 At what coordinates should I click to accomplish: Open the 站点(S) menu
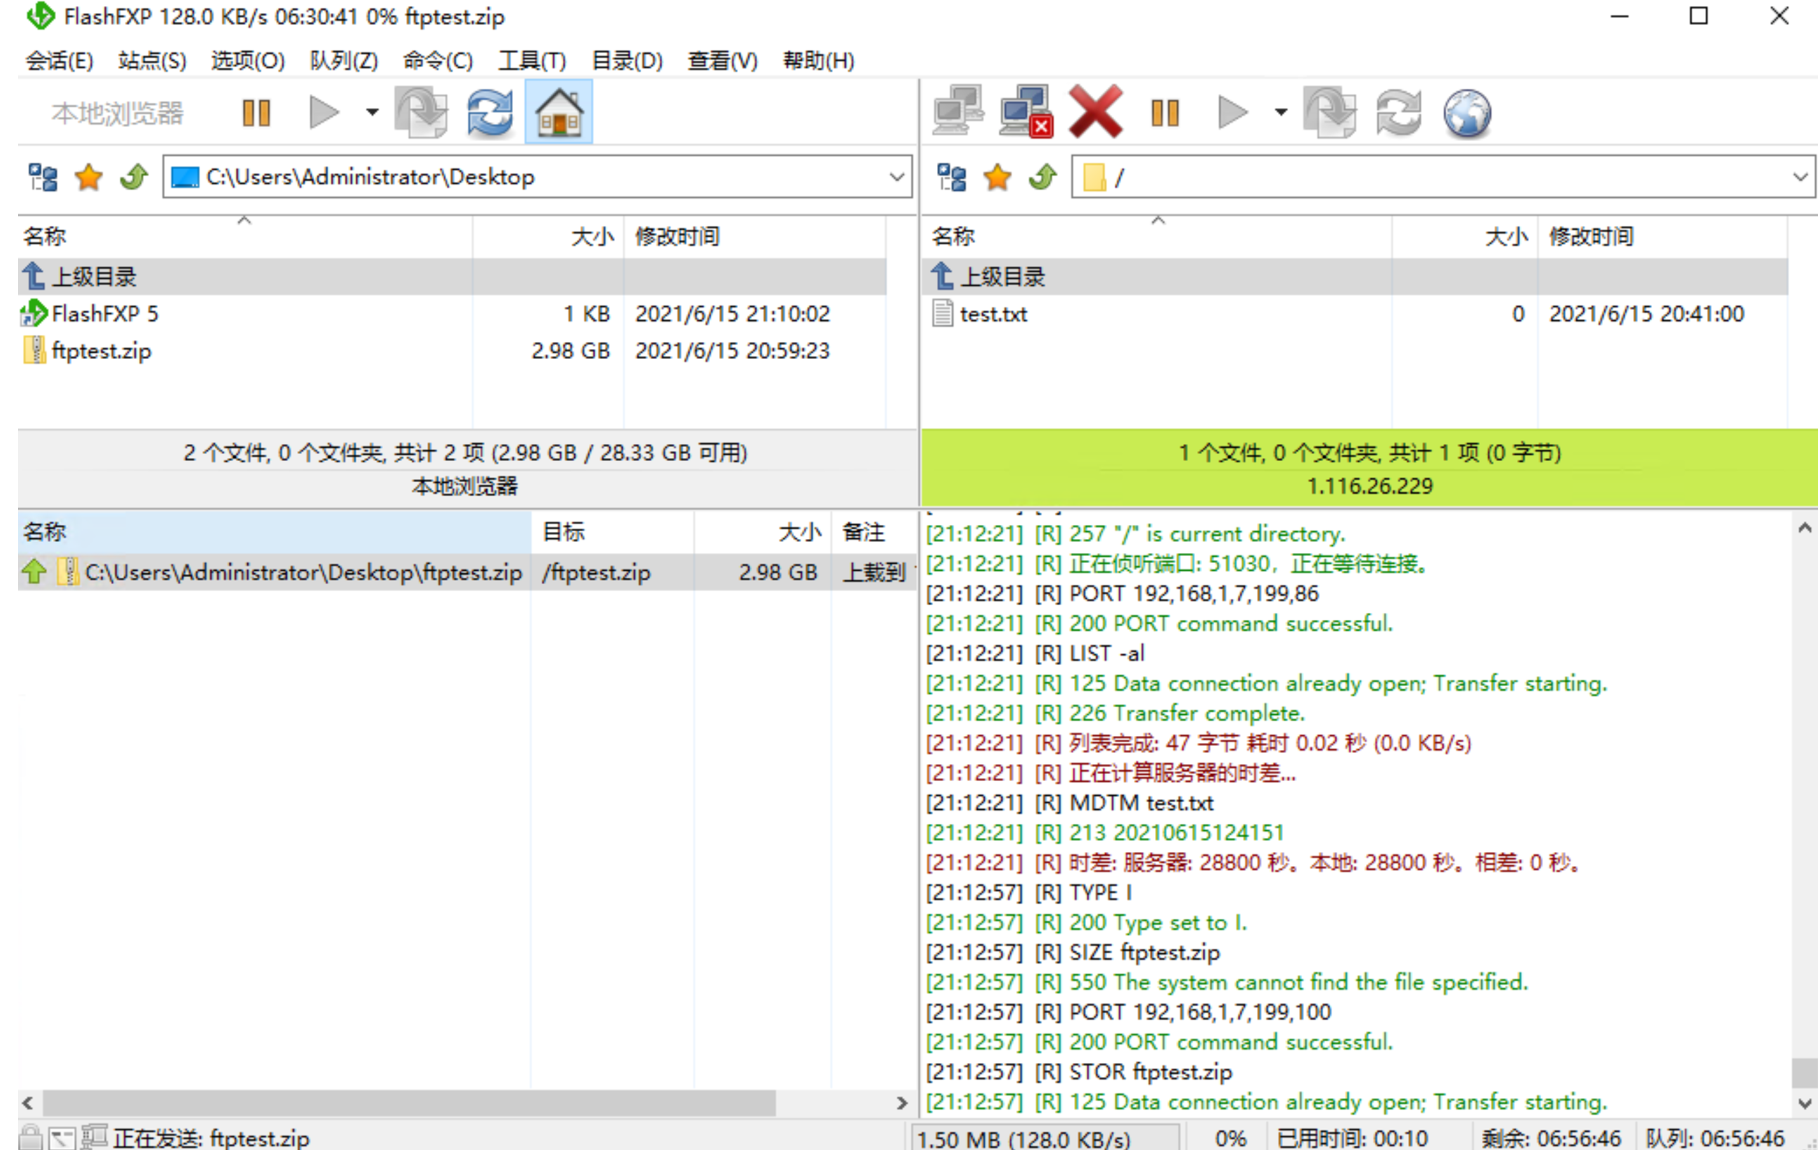click(152, 61)
